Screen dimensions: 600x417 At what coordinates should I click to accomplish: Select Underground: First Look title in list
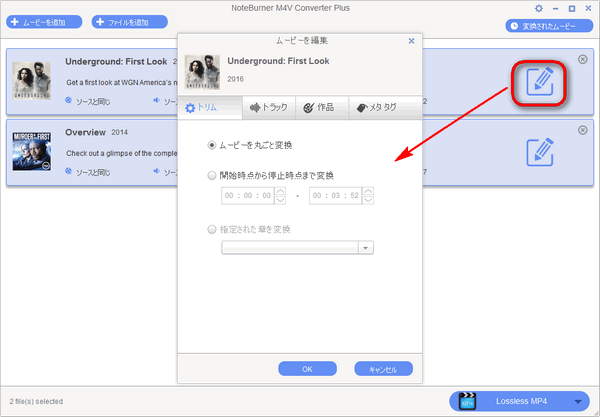(x=116, y=62)
